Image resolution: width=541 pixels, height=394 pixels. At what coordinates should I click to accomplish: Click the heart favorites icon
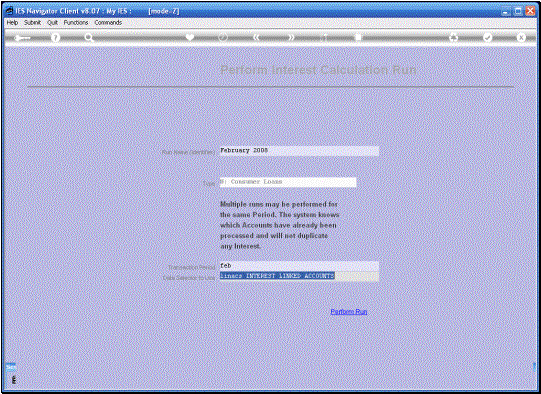(x=190, y=37)
